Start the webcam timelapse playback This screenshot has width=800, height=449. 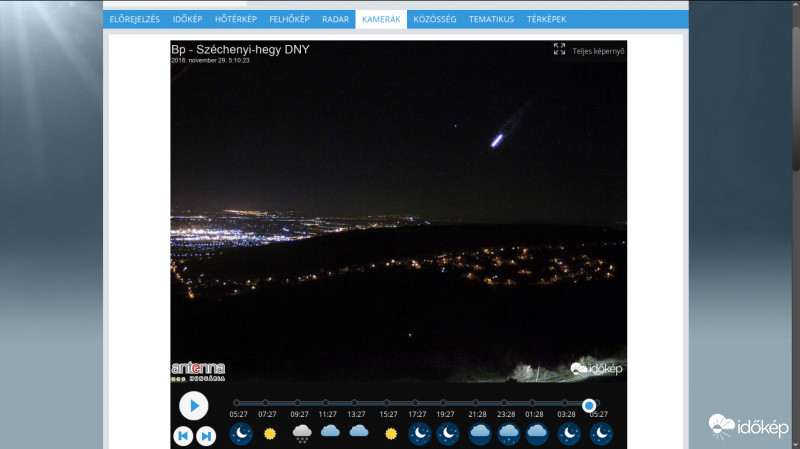194,406
